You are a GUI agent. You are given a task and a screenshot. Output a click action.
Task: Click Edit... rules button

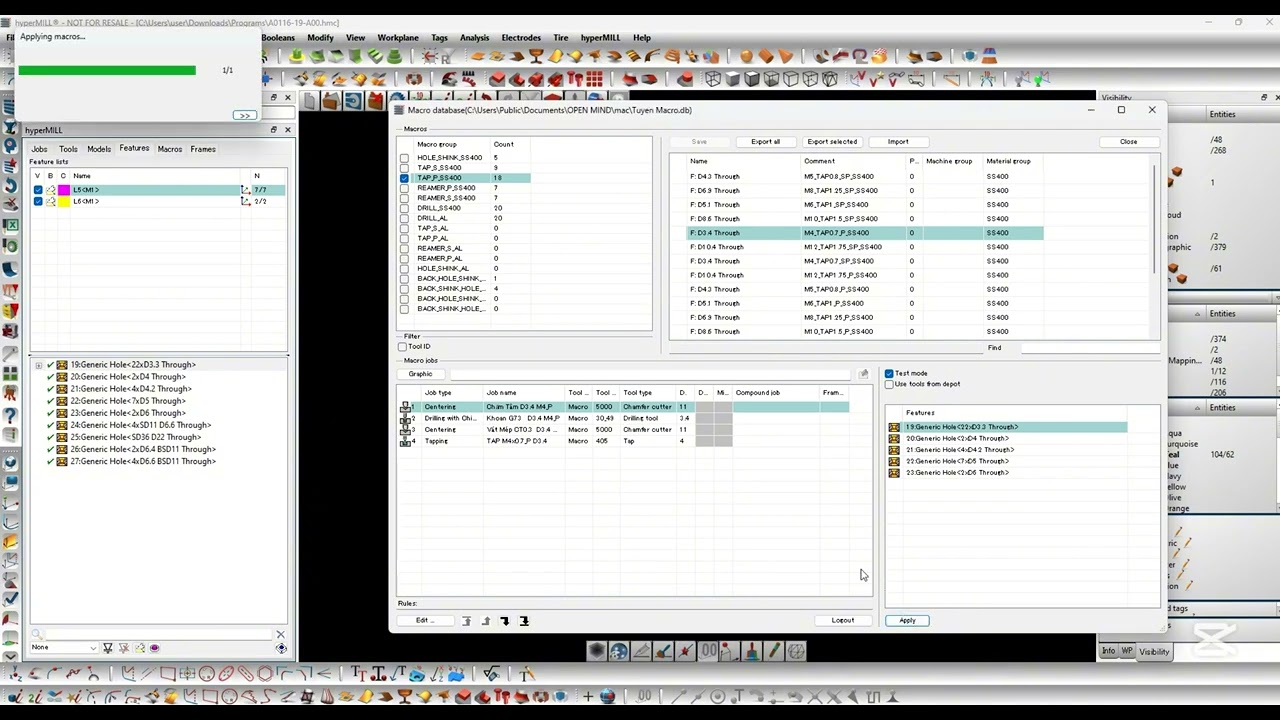click(423, 621)
